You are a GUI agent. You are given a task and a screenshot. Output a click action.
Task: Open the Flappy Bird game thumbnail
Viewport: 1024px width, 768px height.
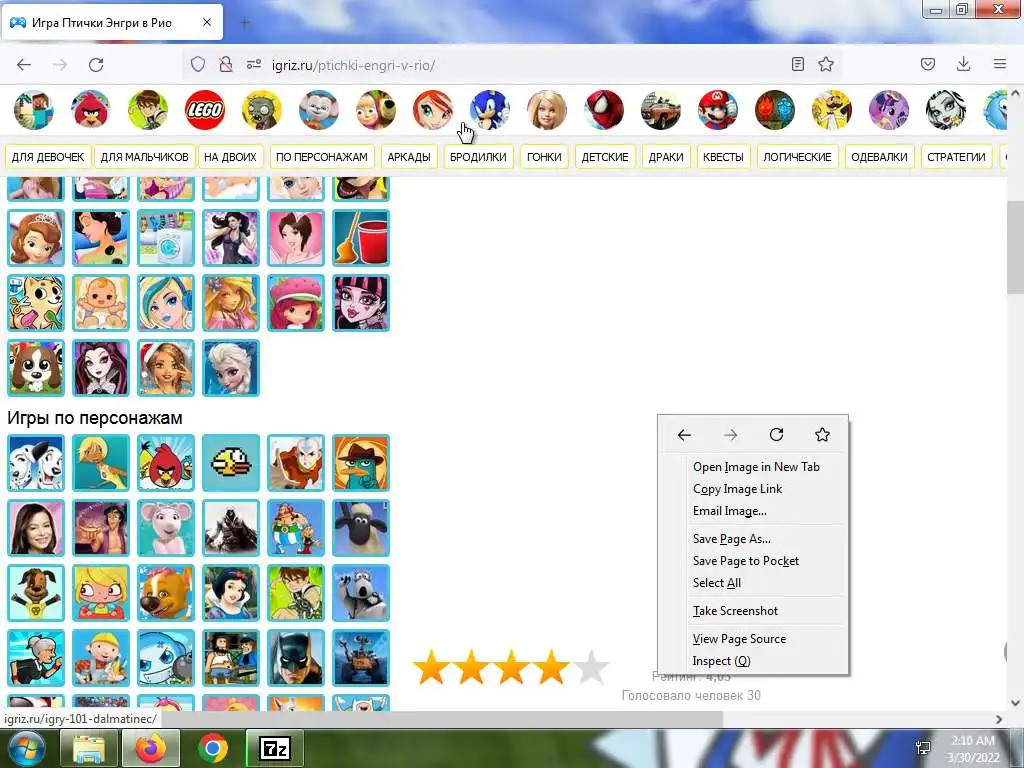(231, 463)
